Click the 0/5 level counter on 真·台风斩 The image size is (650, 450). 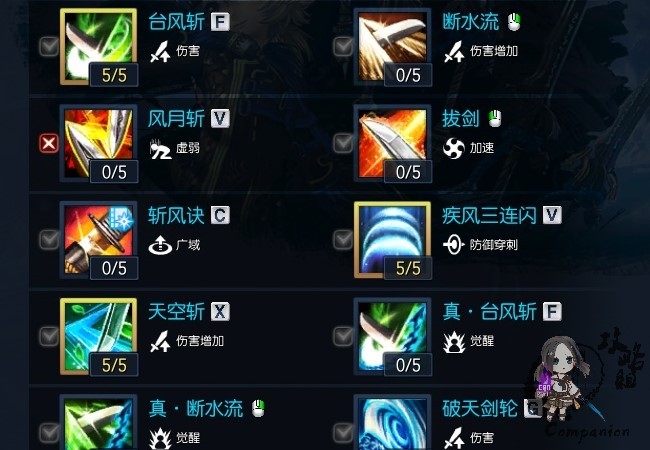tap(408, 365)
